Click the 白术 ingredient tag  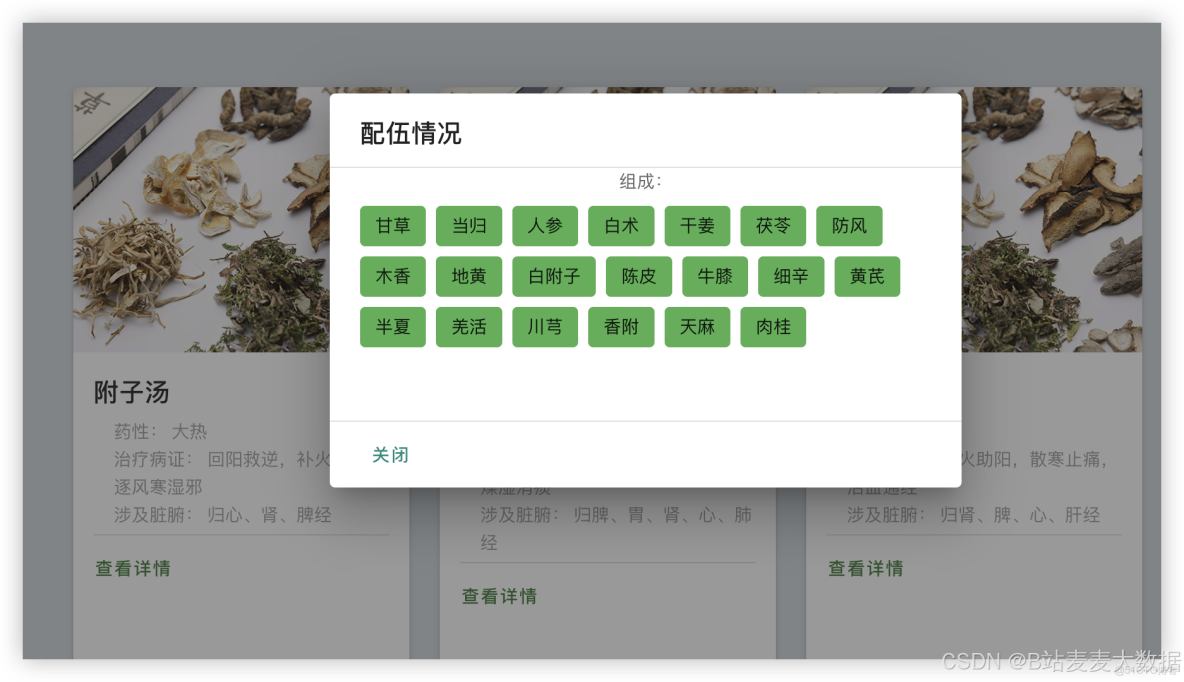[x=620, y=226]
